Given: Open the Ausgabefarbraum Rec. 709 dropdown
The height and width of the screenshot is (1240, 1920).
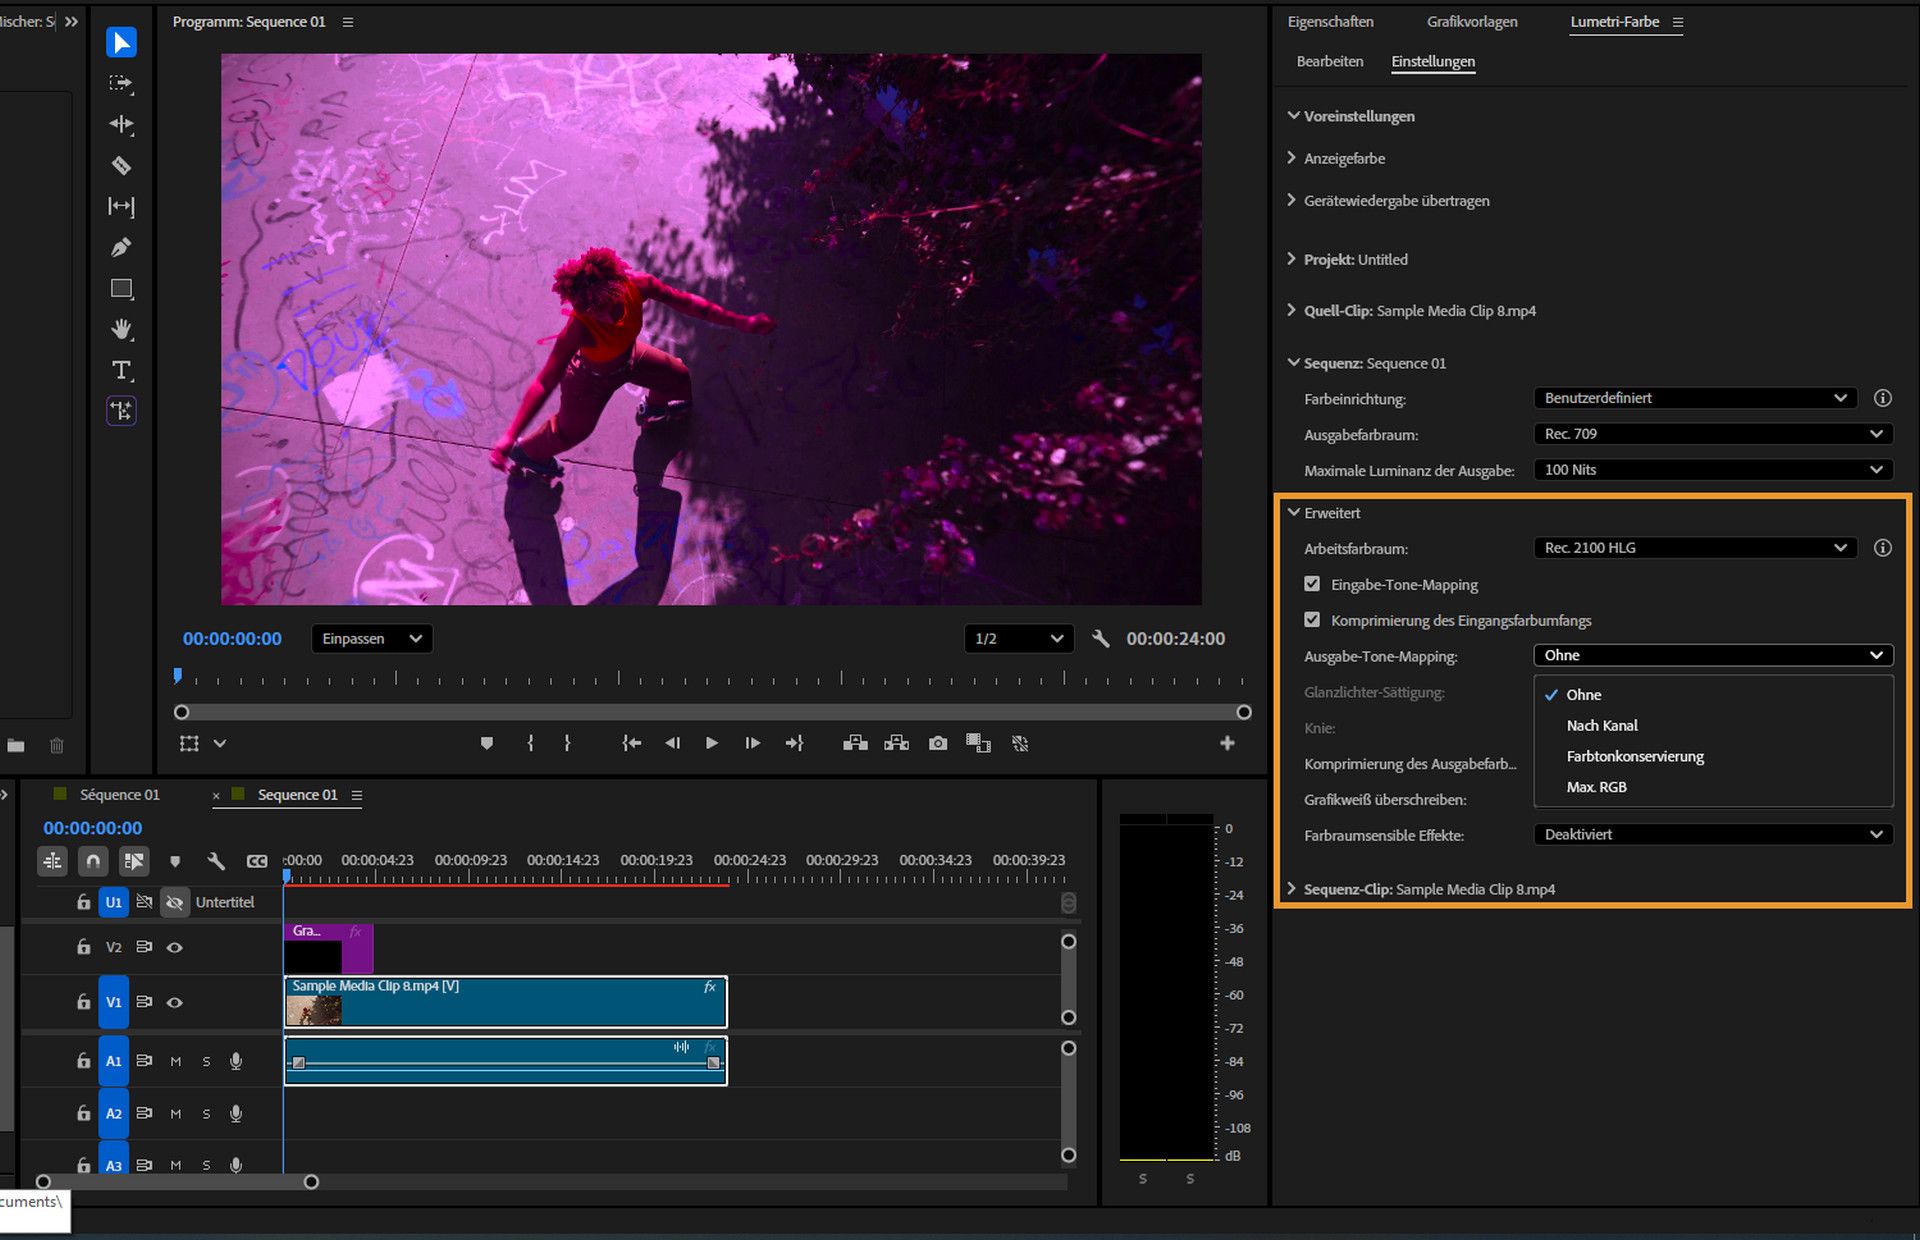Looking at the screenshot, I should click(1712, 434).
